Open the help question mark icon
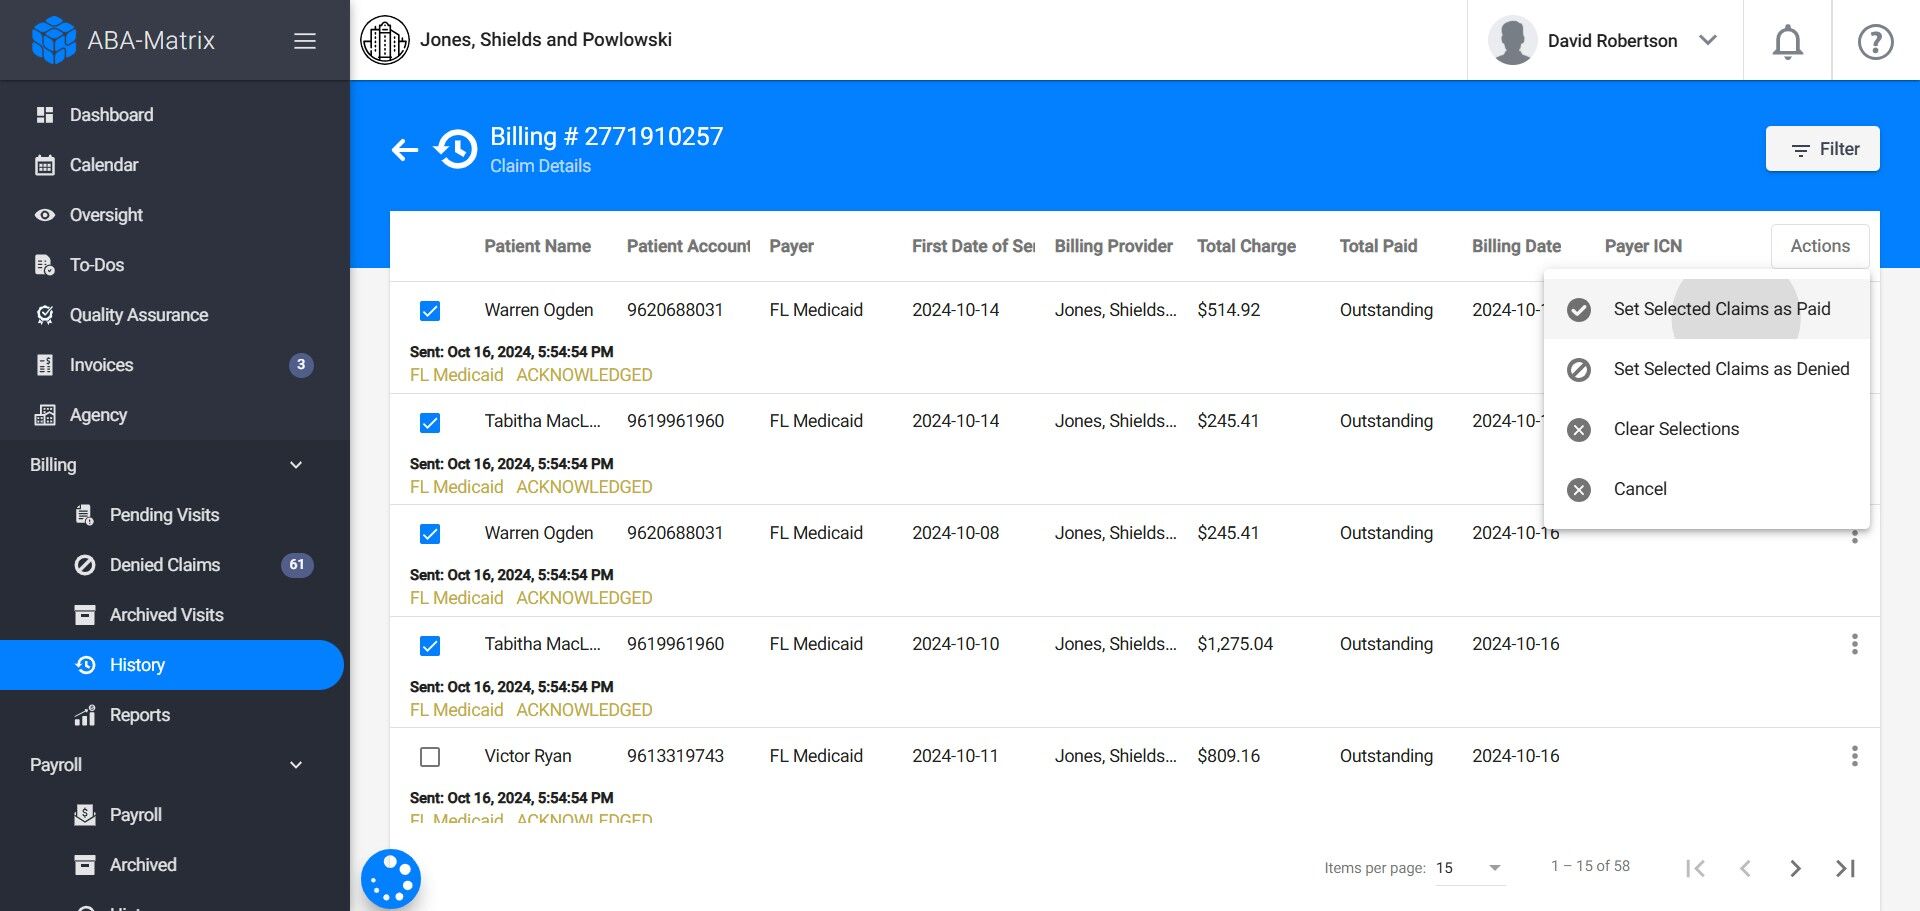Screen dimensions: 1920x911 click(x=1875, y=41)
